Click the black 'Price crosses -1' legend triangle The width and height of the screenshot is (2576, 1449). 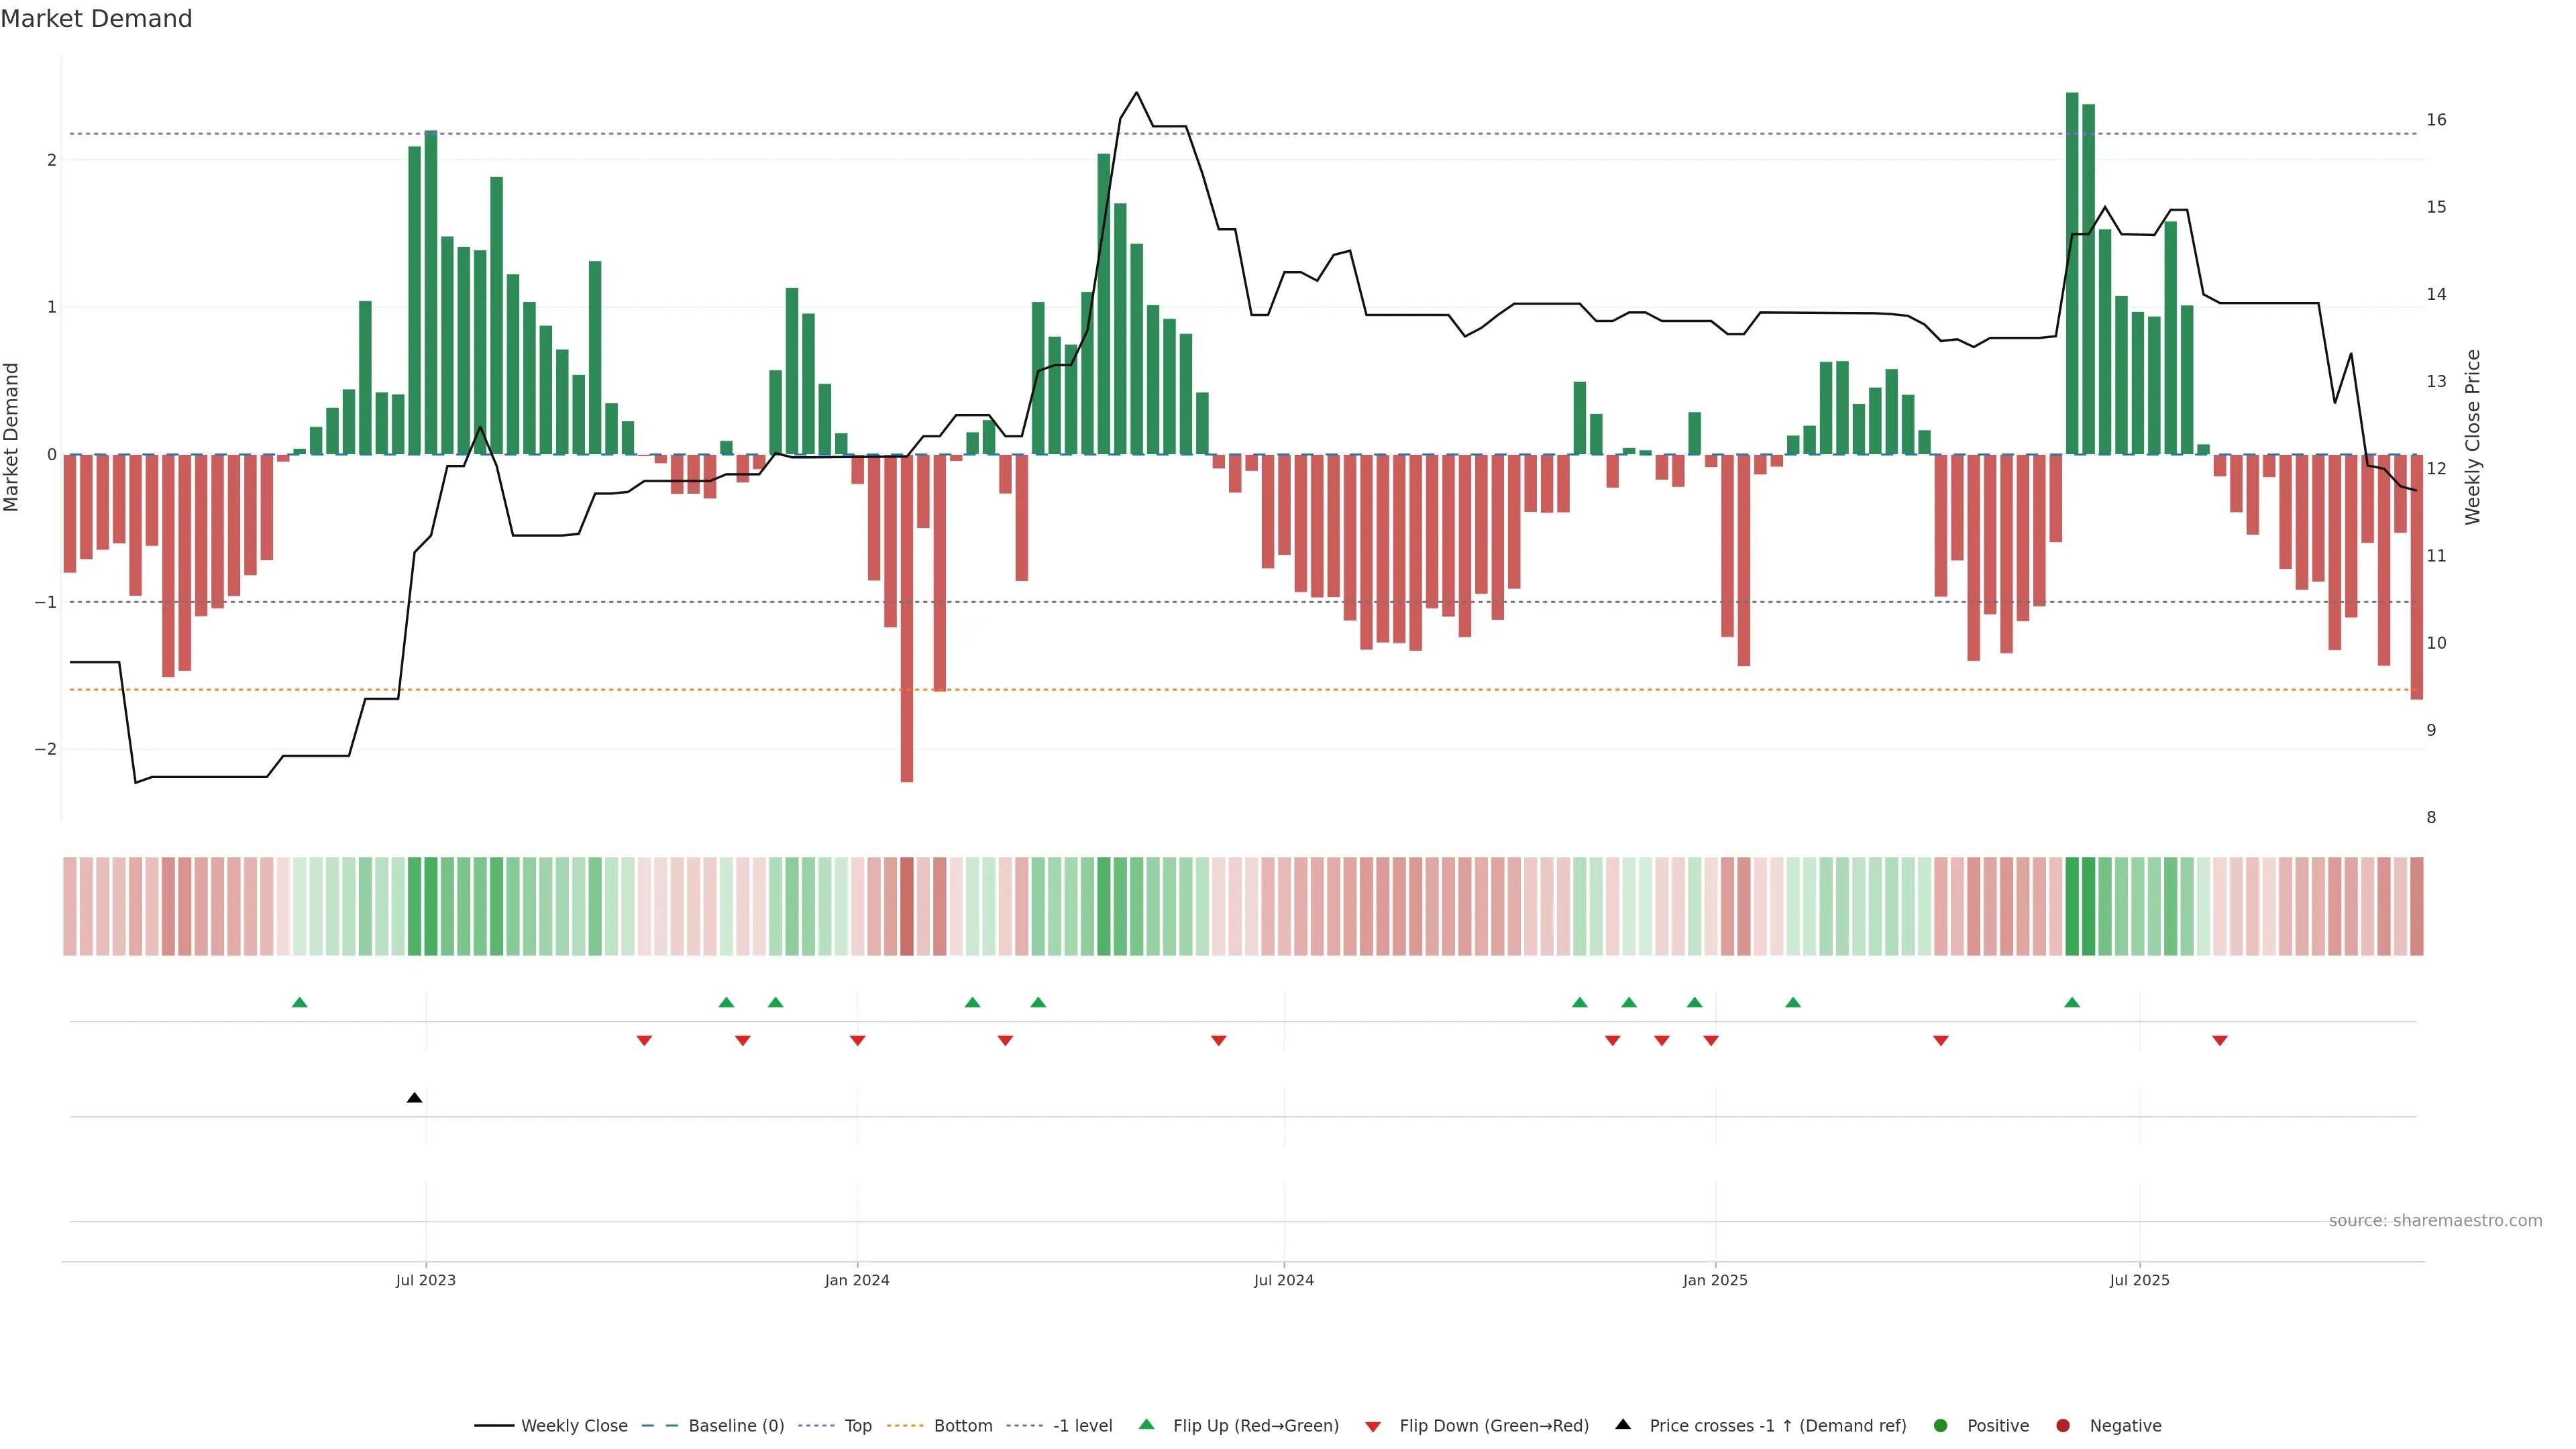click(x=1623, y=1424)
